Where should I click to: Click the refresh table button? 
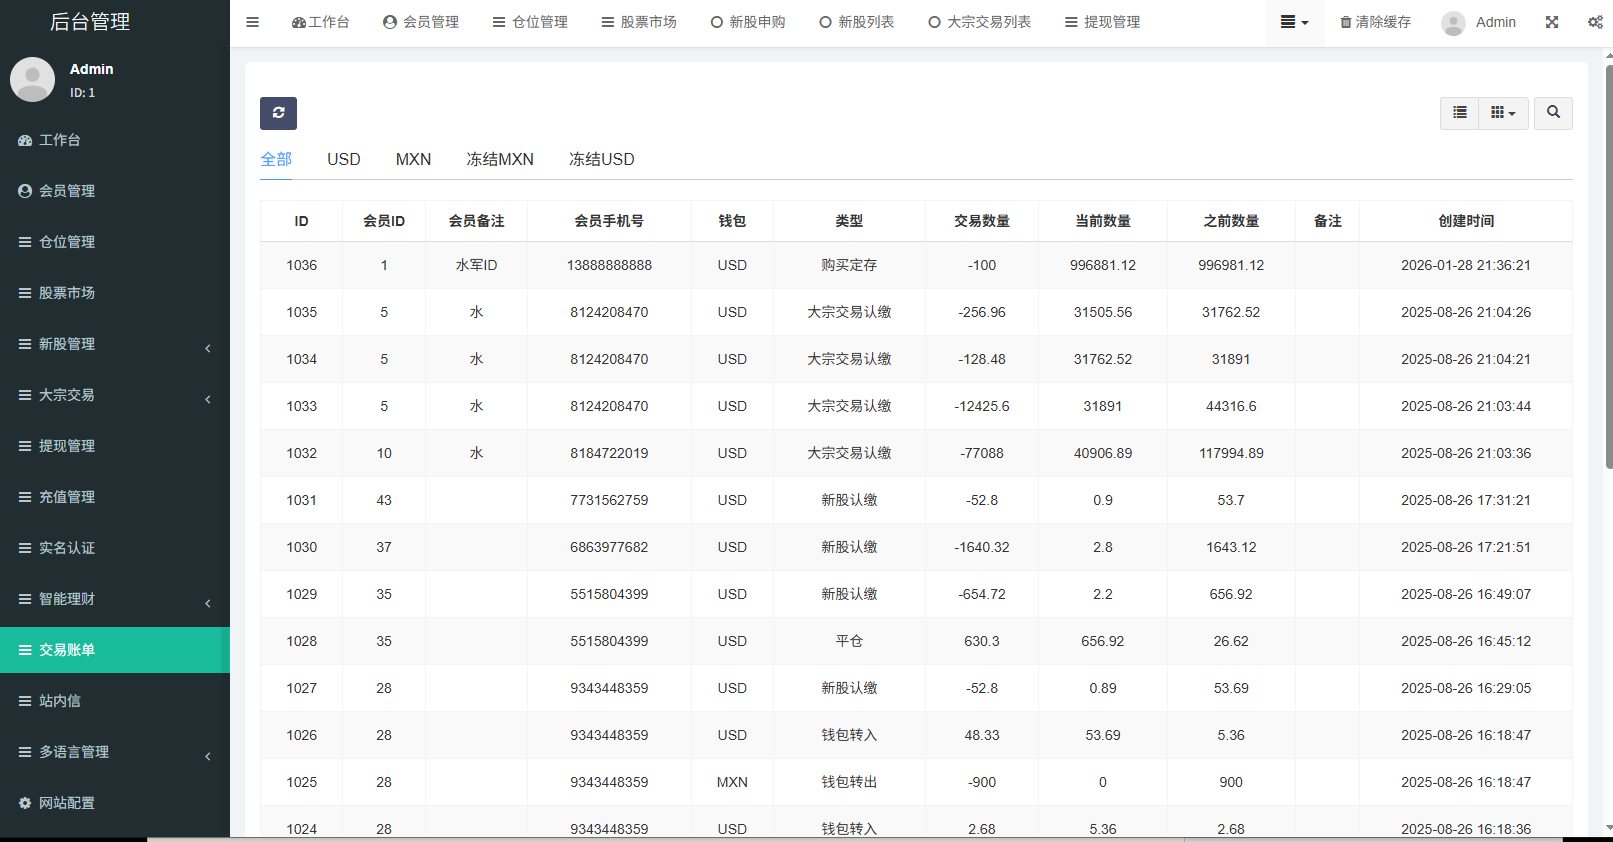tap(278, 113)
